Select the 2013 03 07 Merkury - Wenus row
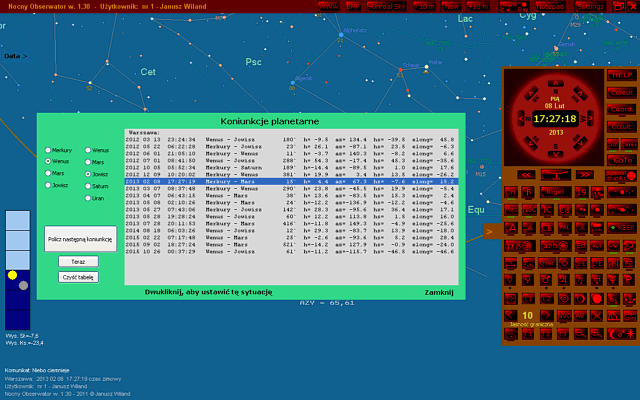The width and height of the screenshot is (640, 400). point(291,189)
